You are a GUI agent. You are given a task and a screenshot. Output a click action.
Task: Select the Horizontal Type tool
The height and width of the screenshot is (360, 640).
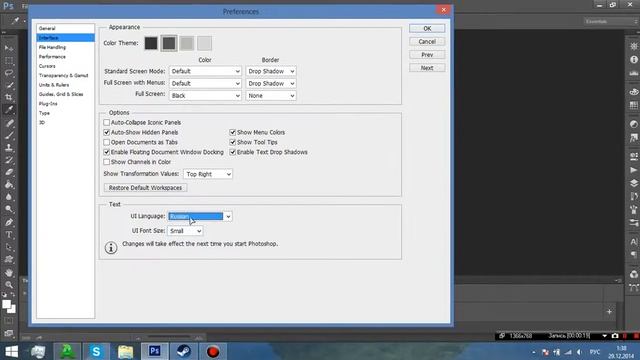pyautogui.click(x=9, y=235)
